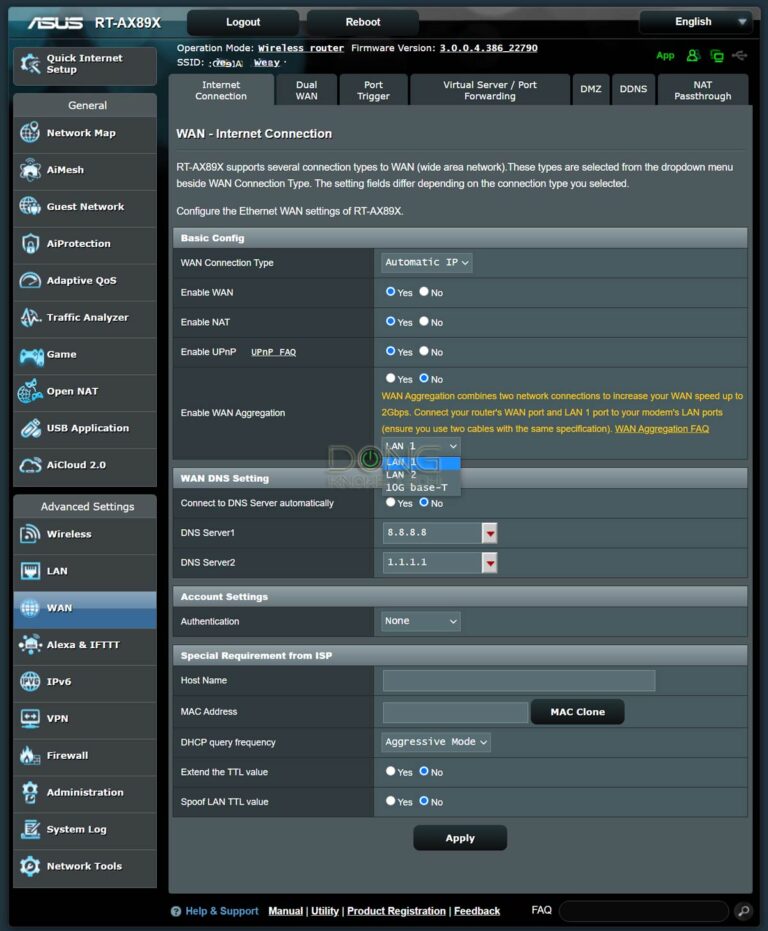Open AiProtection shield icon
Screen dimensions: 768x931
tap(30, 244)
